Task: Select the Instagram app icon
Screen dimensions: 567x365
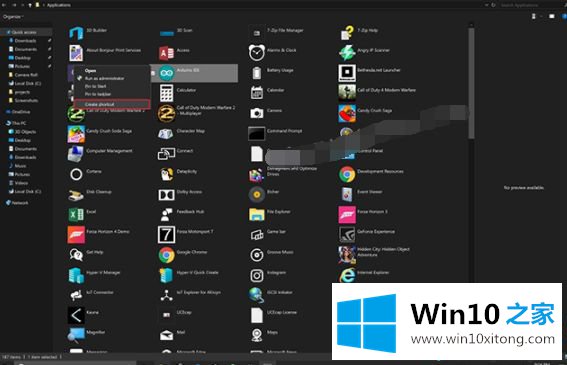Action: (257, 276)
